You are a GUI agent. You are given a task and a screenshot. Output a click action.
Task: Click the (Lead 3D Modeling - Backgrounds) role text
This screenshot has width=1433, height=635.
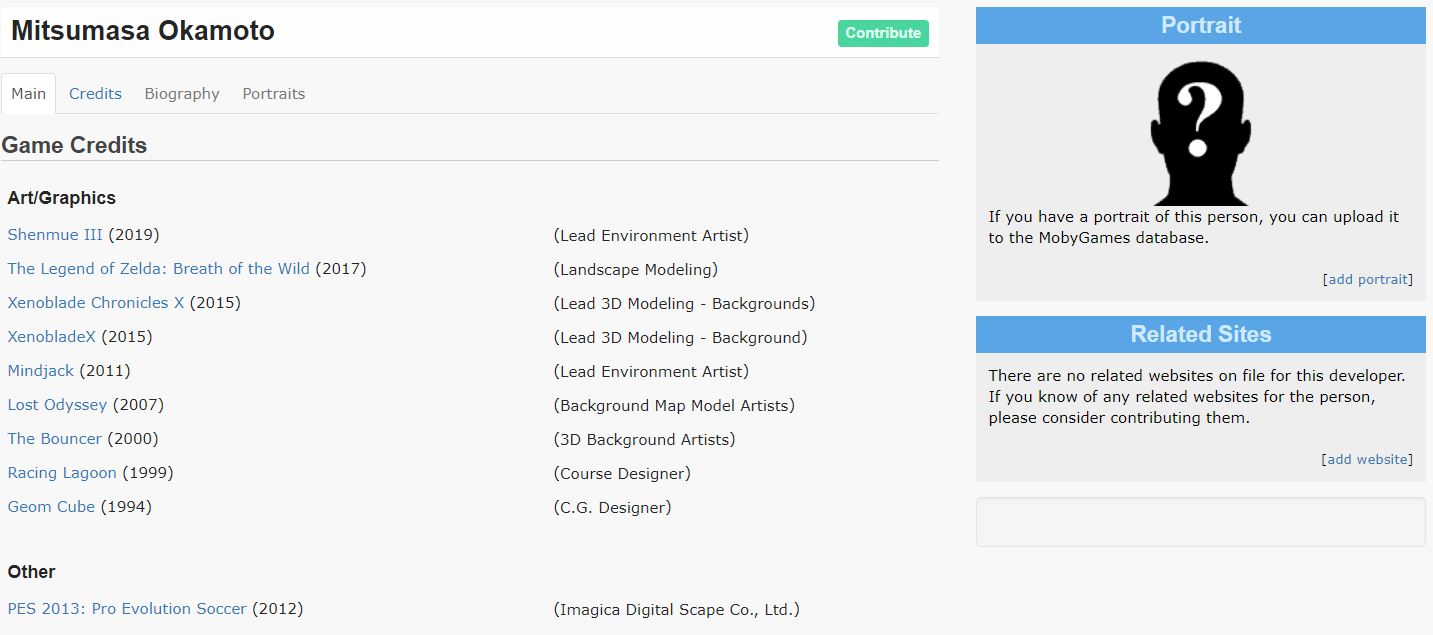tap(684, 304)
